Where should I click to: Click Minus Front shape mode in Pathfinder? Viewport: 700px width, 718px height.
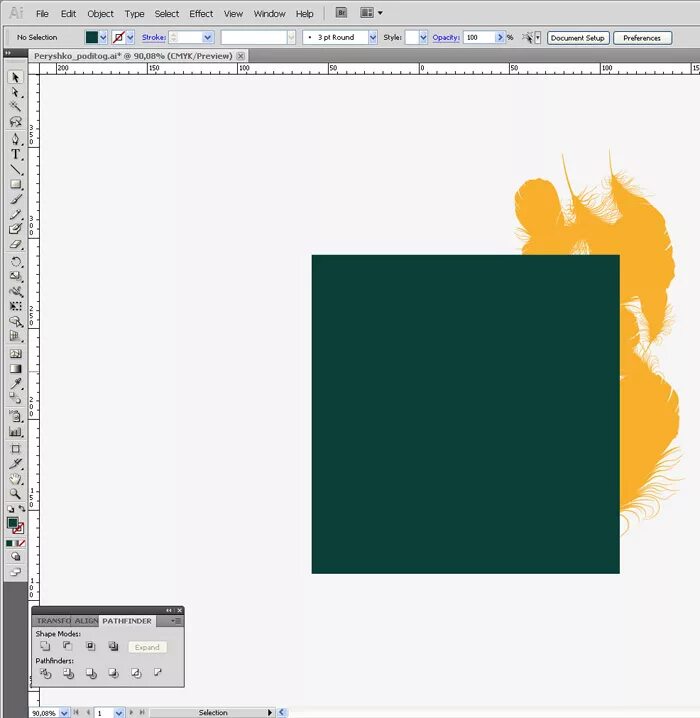(x=67, y=646)
